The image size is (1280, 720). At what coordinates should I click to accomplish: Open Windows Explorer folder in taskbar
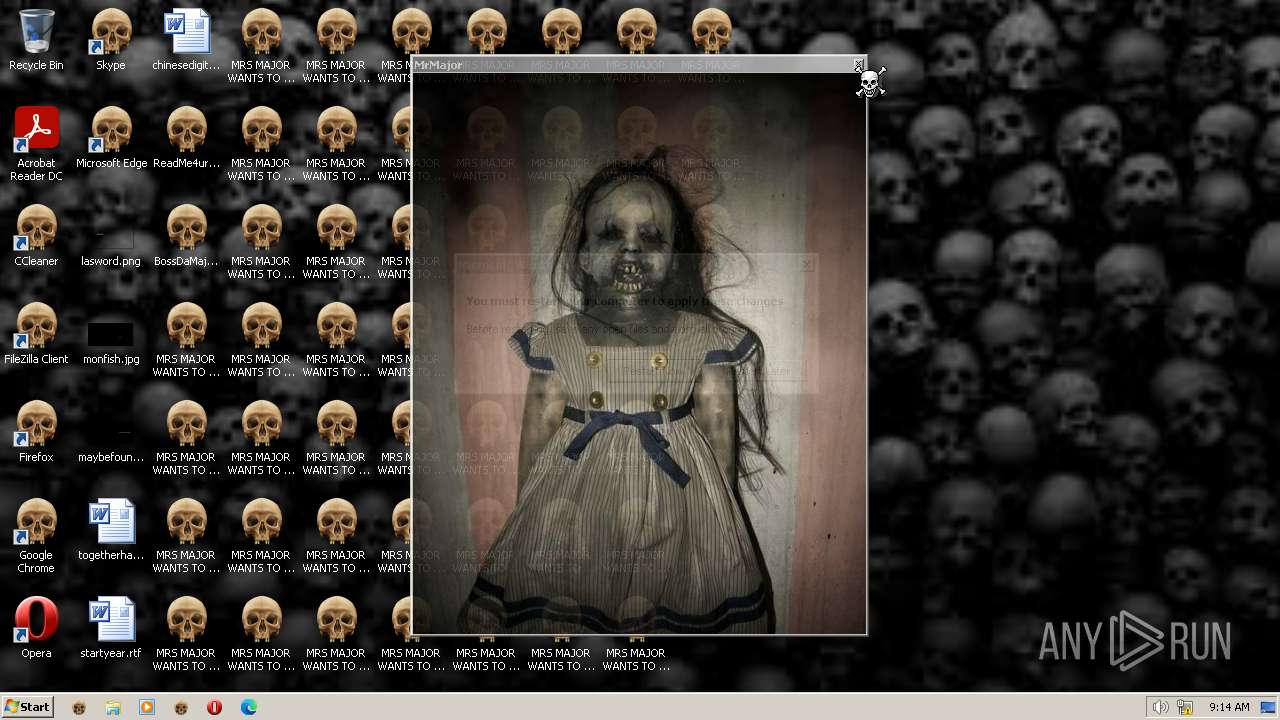click(x=113, y=707)
